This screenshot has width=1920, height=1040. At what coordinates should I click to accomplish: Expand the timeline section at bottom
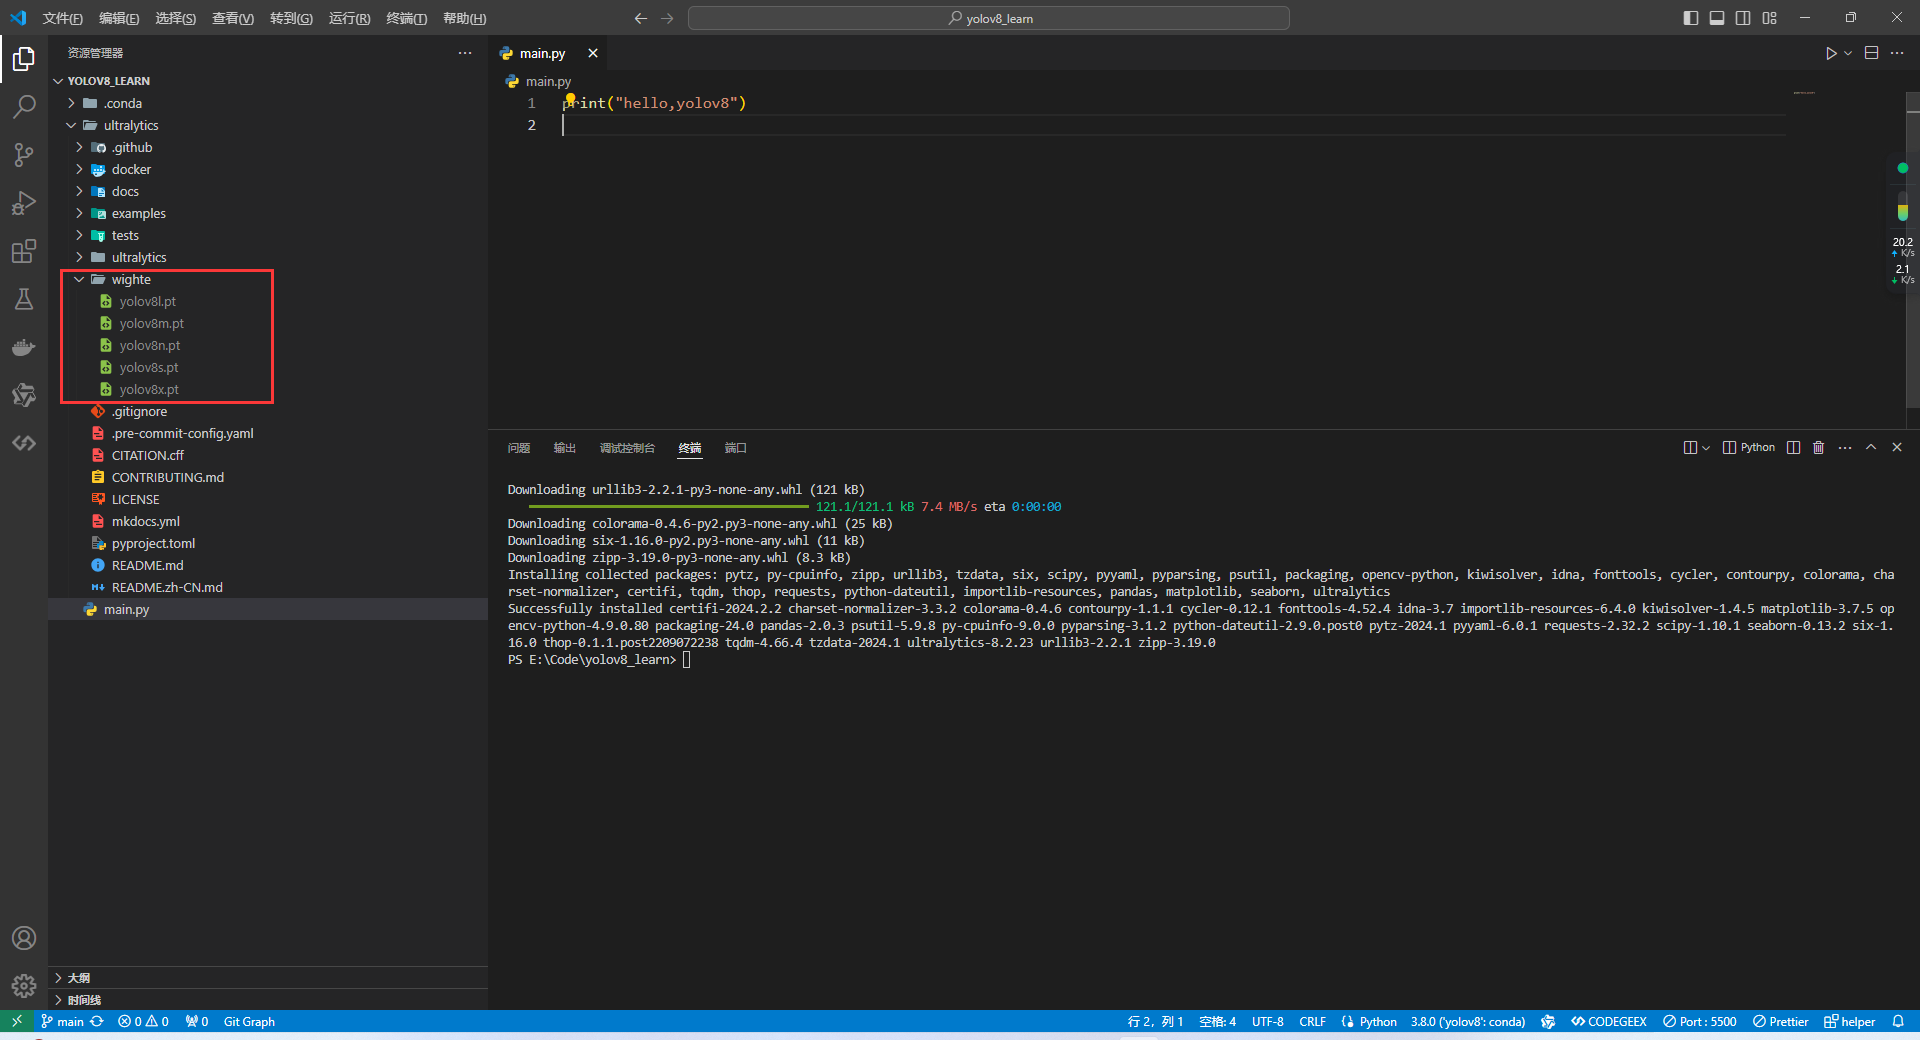pos(268,1000)
